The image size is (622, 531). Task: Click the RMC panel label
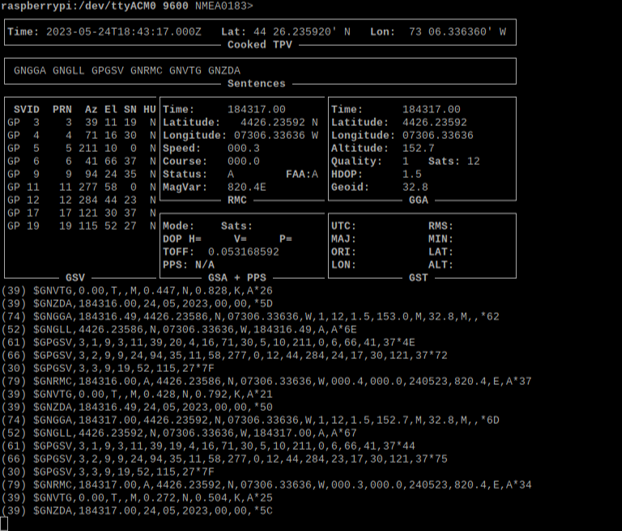pyautogui.click(x=238, y=199)
